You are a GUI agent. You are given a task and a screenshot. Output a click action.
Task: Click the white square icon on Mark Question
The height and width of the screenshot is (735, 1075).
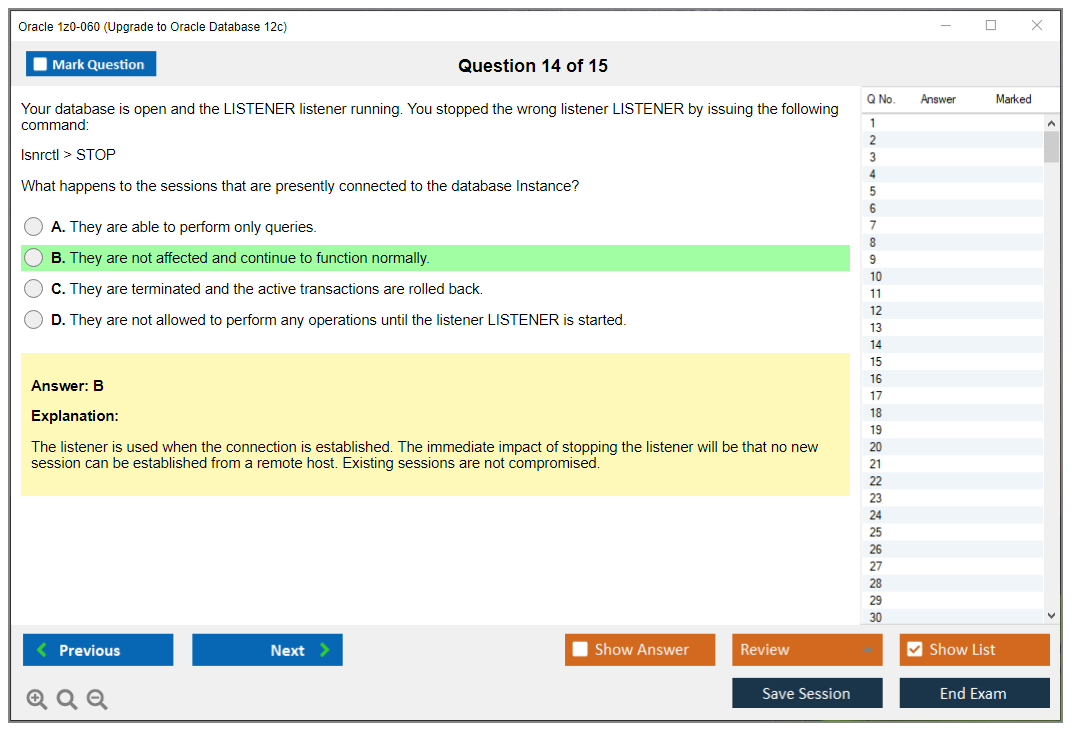coord(40,63)
